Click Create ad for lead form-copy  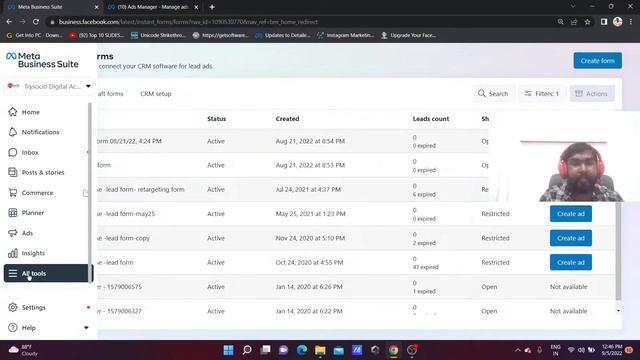[571, 238]
